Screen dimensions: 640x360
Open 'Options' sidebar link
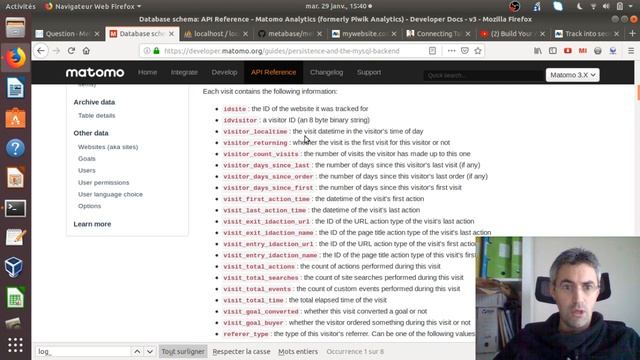tap(90, 206)
